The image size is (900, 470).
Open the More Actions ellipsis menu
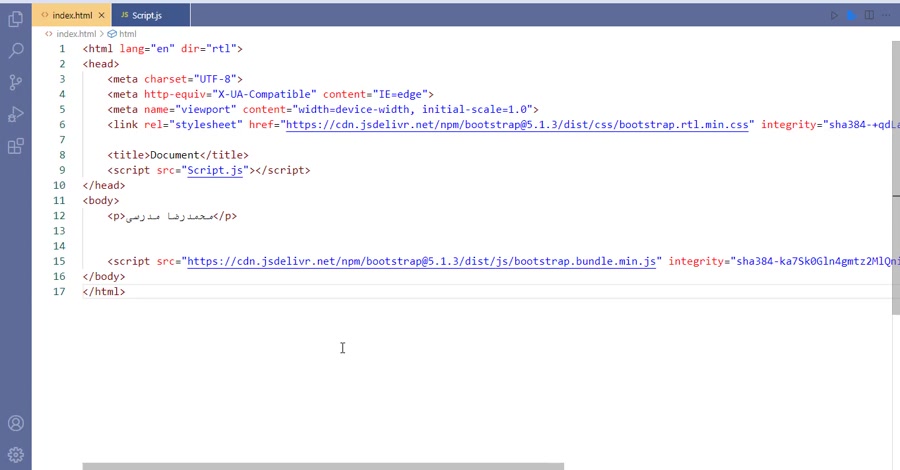pos(886,15)
